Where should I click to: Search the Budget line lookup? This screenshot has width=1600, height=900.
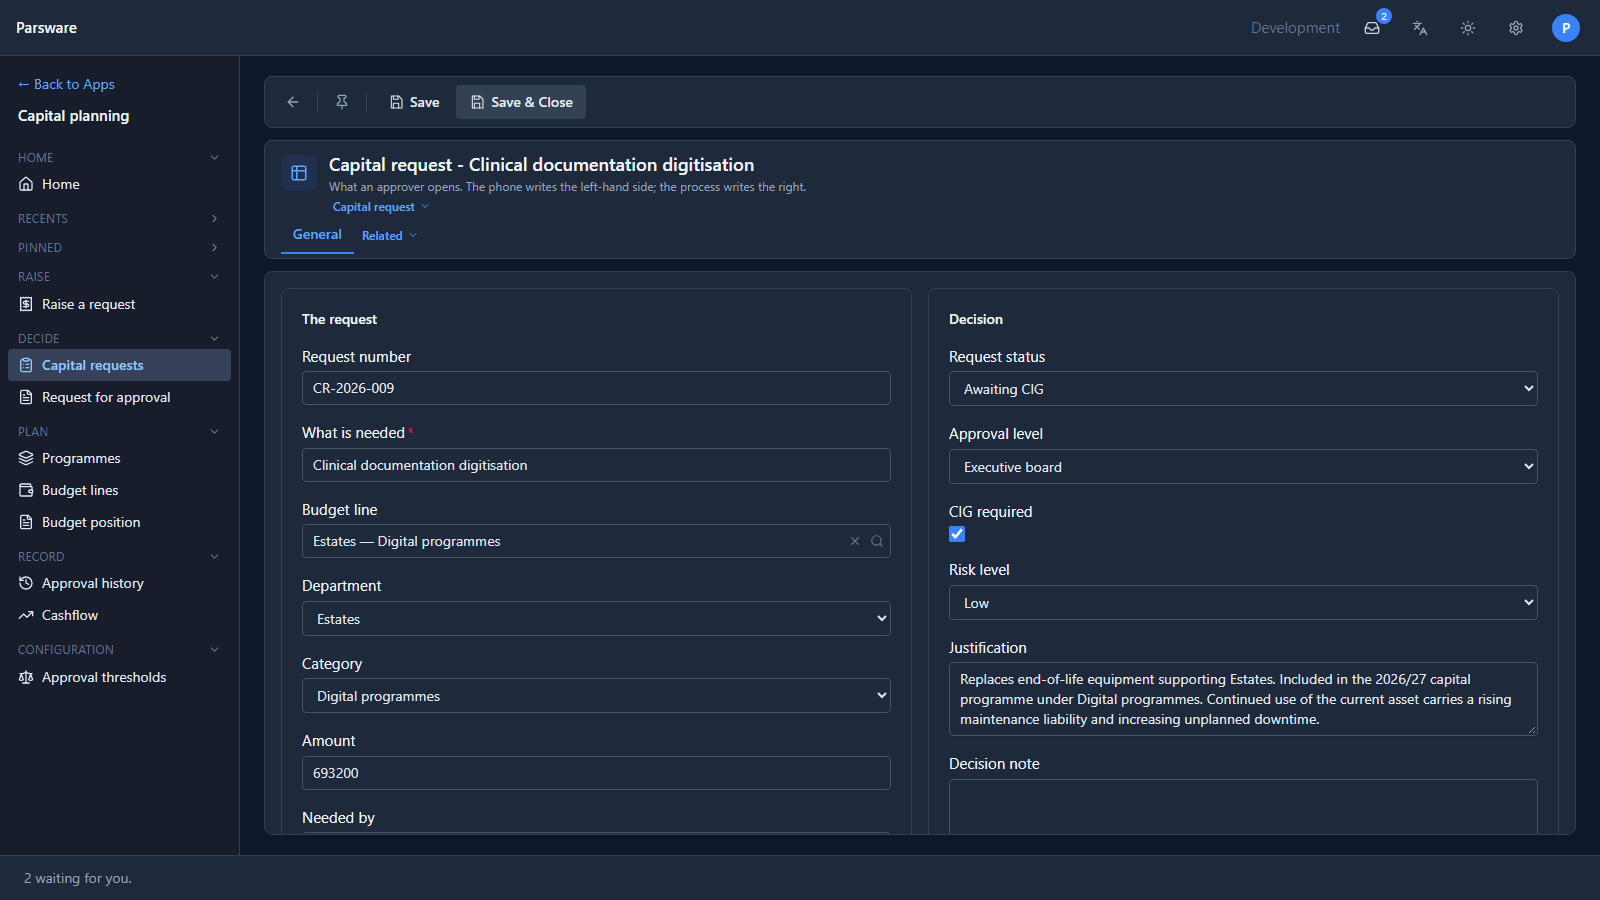877,541
